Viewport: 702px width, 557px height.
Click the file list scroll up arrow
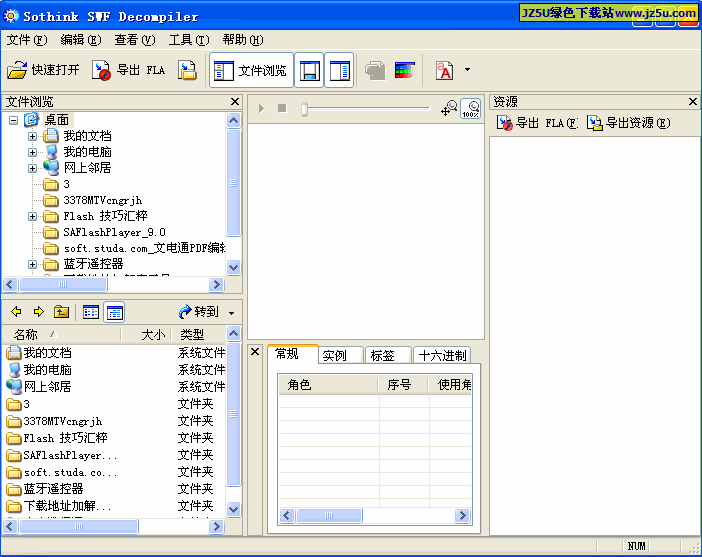pos(234,334)
